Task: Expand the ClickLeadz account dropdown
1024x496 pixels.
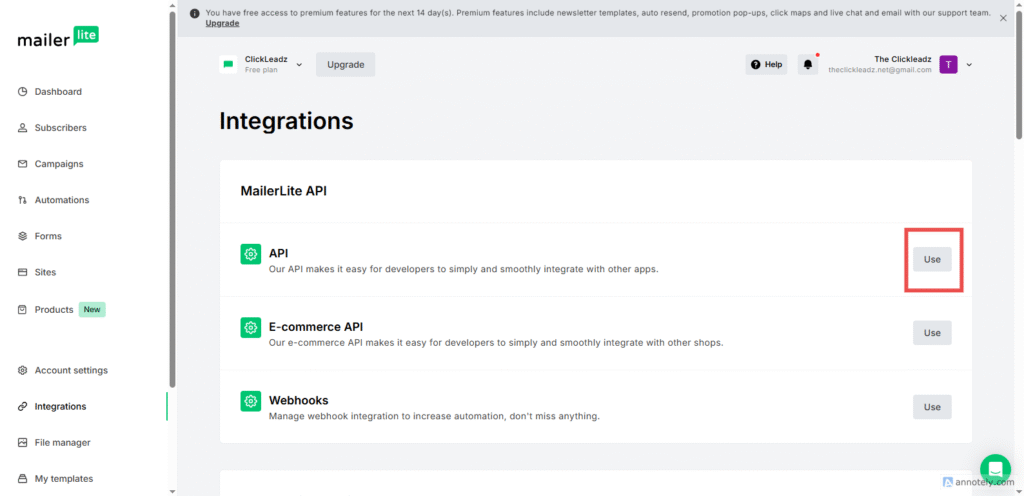Action: pos(299,65)
